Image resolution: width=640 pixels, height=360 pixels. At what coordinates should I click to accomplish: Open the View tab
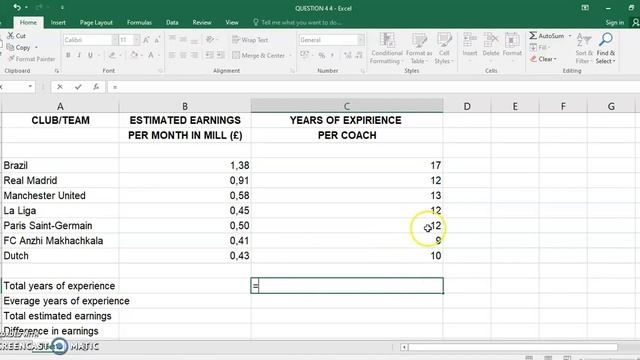[232, 22]
